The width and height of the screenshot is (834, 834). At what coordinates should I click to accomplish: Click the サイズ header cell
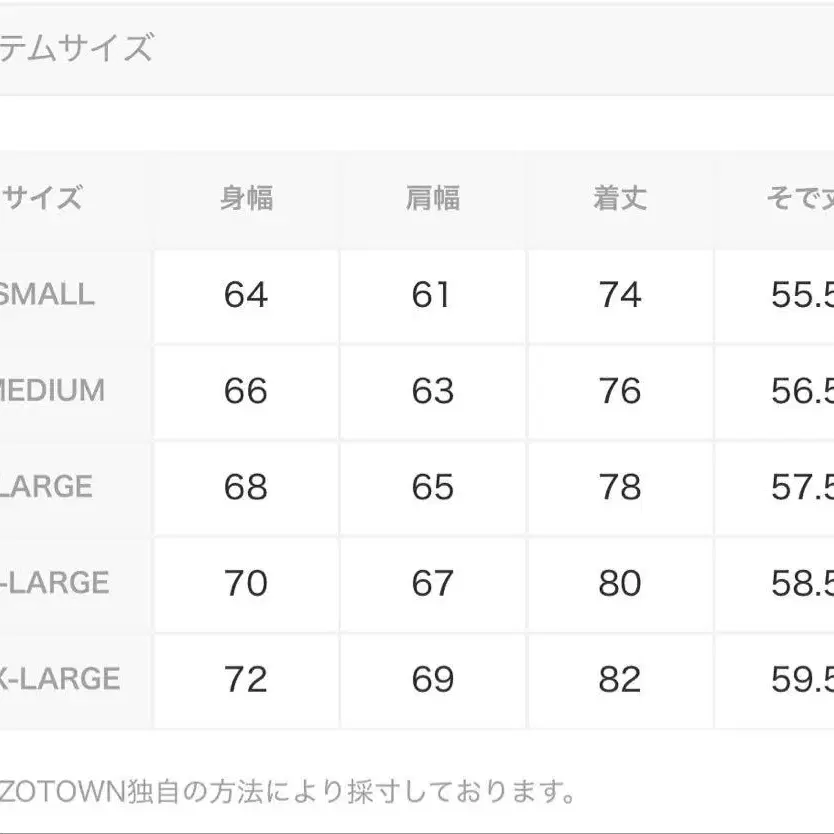coord(43,198)
